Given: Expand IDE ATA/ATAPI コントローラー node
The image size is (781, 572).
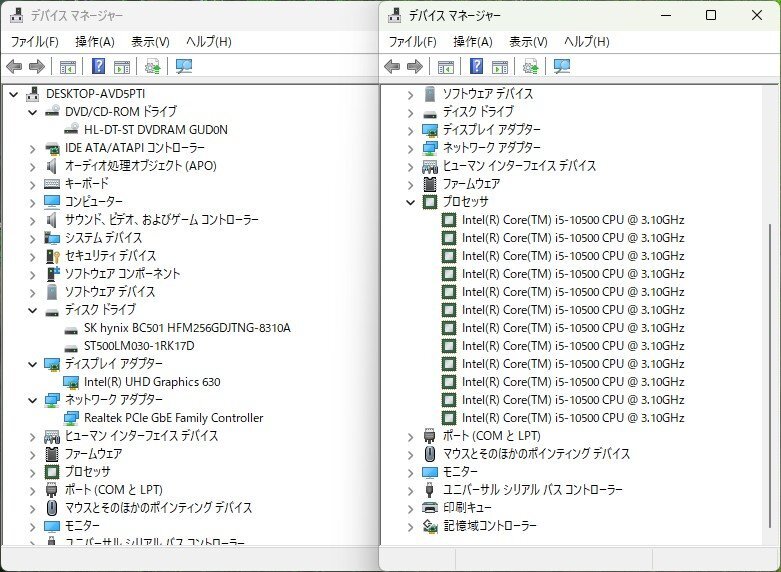Looking at the screenshot, I should tap(32, 148).
